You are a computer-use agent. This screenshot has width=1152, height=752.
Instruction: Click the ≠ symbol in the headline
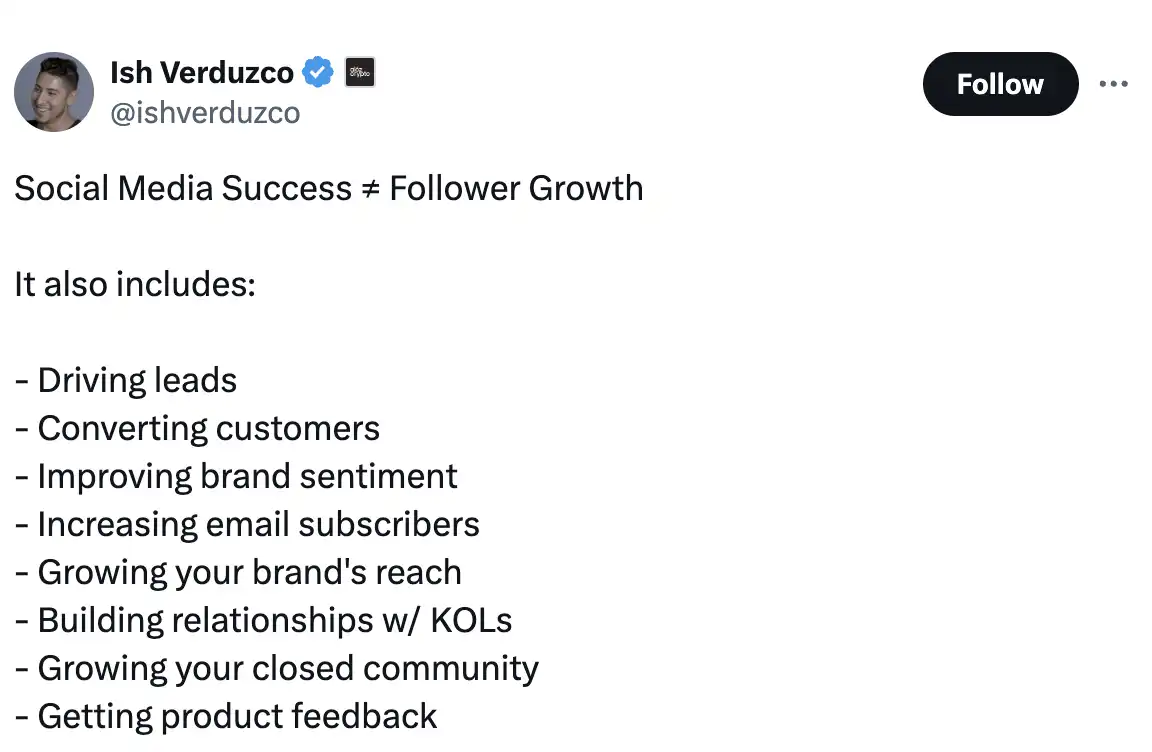(370, 188)
